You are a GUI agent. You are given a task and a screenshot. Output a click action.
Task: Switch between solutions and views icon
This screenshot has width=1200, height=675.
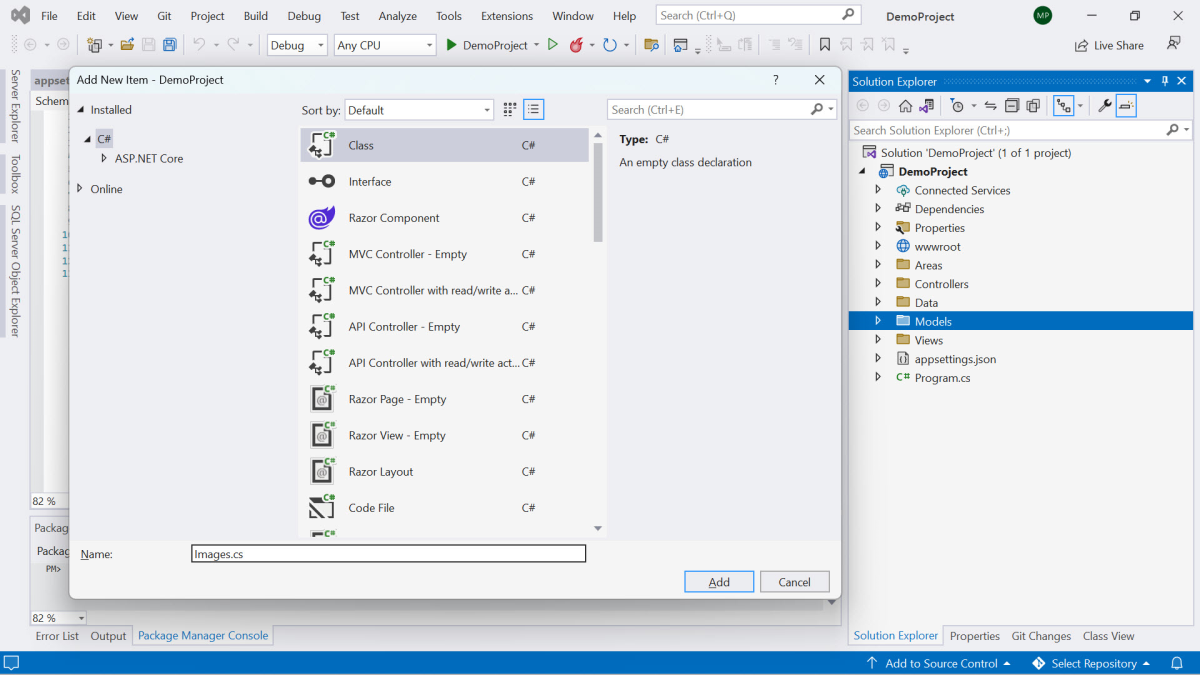click(927, 106)
